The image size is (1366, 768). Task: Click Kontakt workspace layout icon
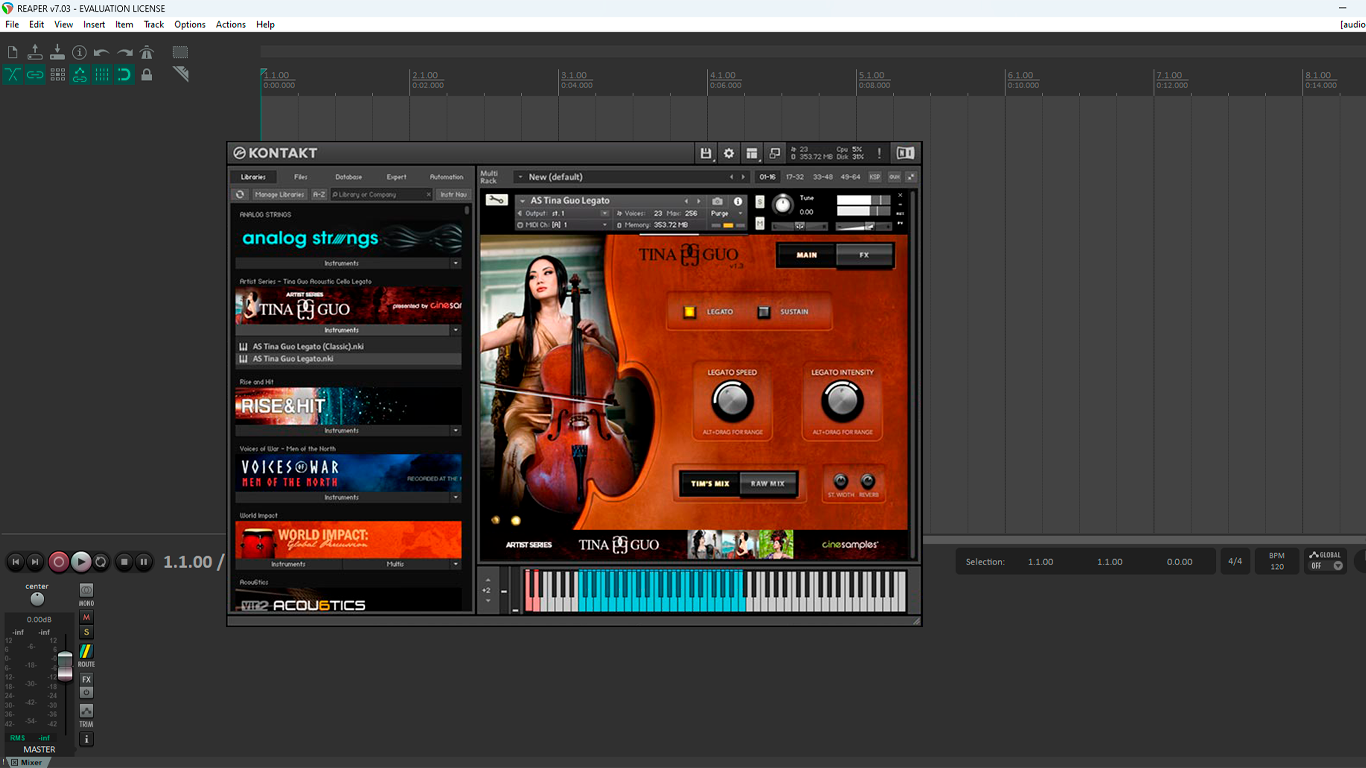coord(752,153)
